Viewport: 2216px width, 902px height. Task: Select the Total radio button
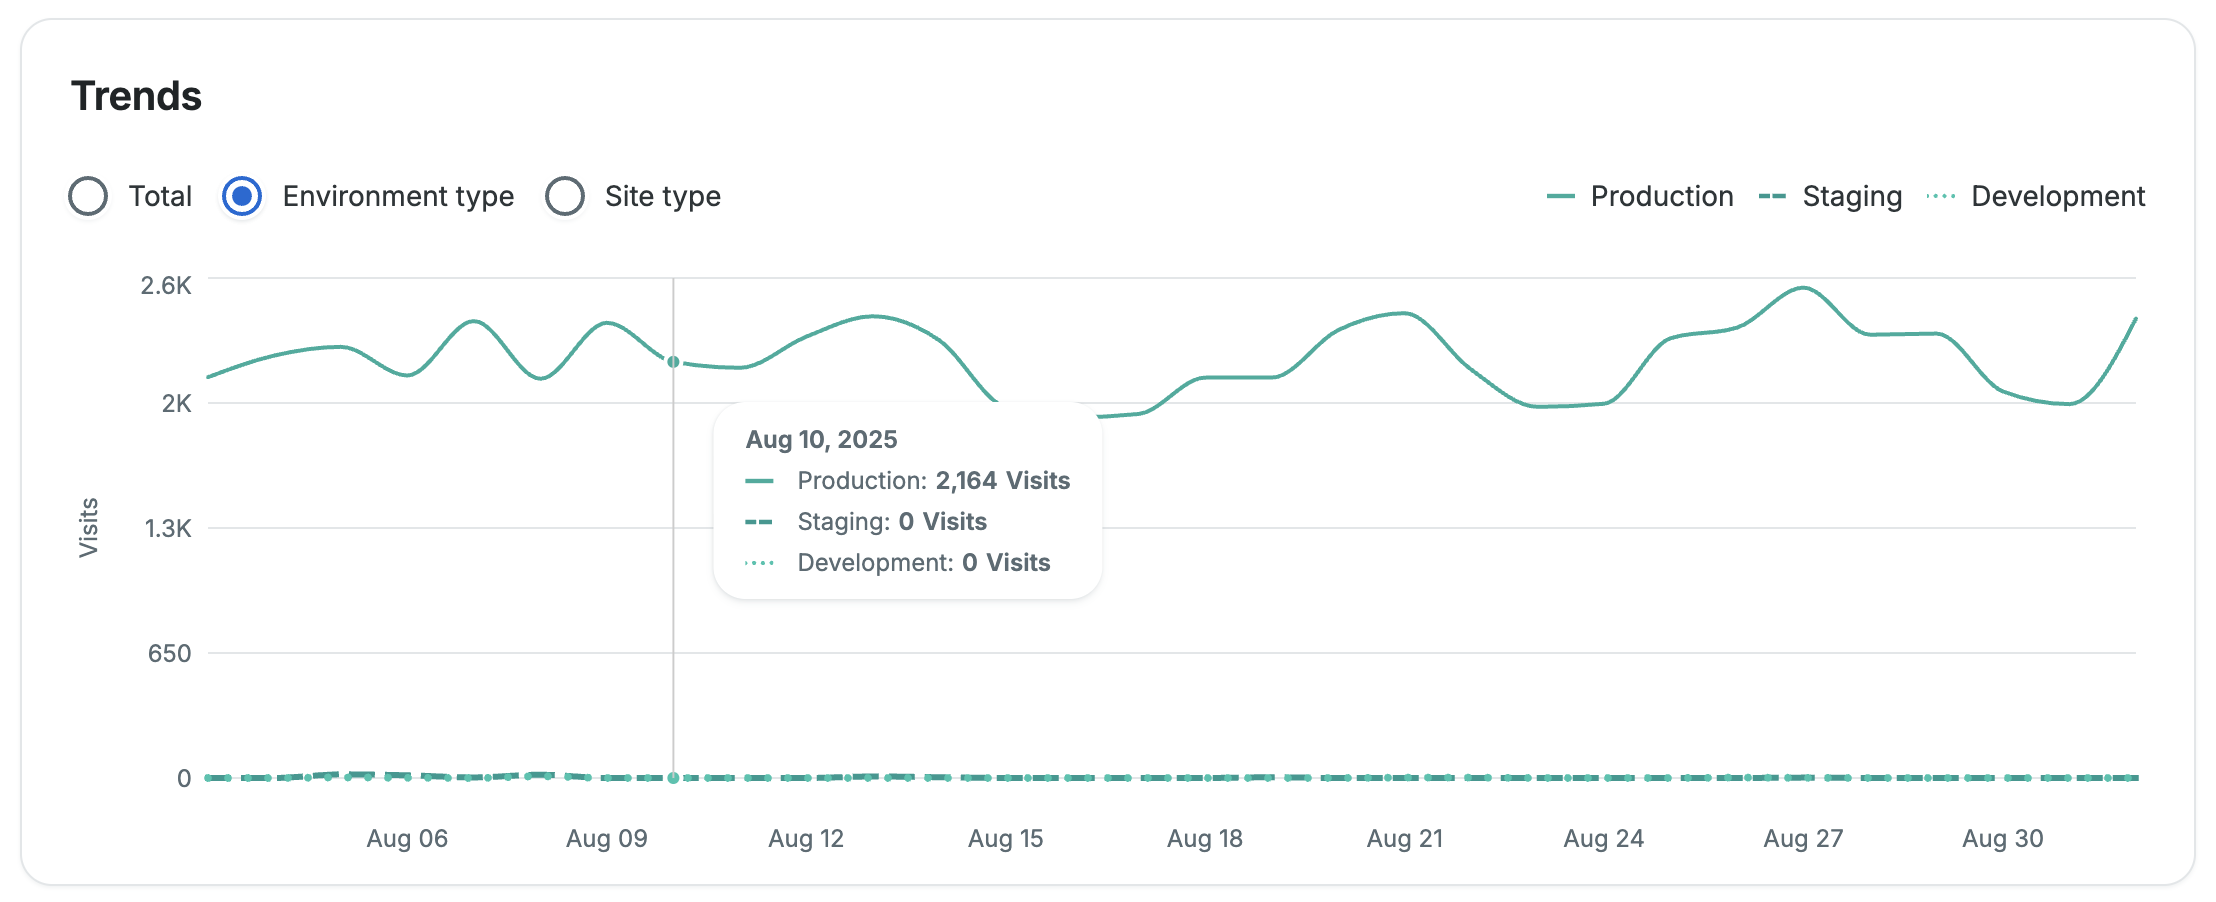[88, 196]
